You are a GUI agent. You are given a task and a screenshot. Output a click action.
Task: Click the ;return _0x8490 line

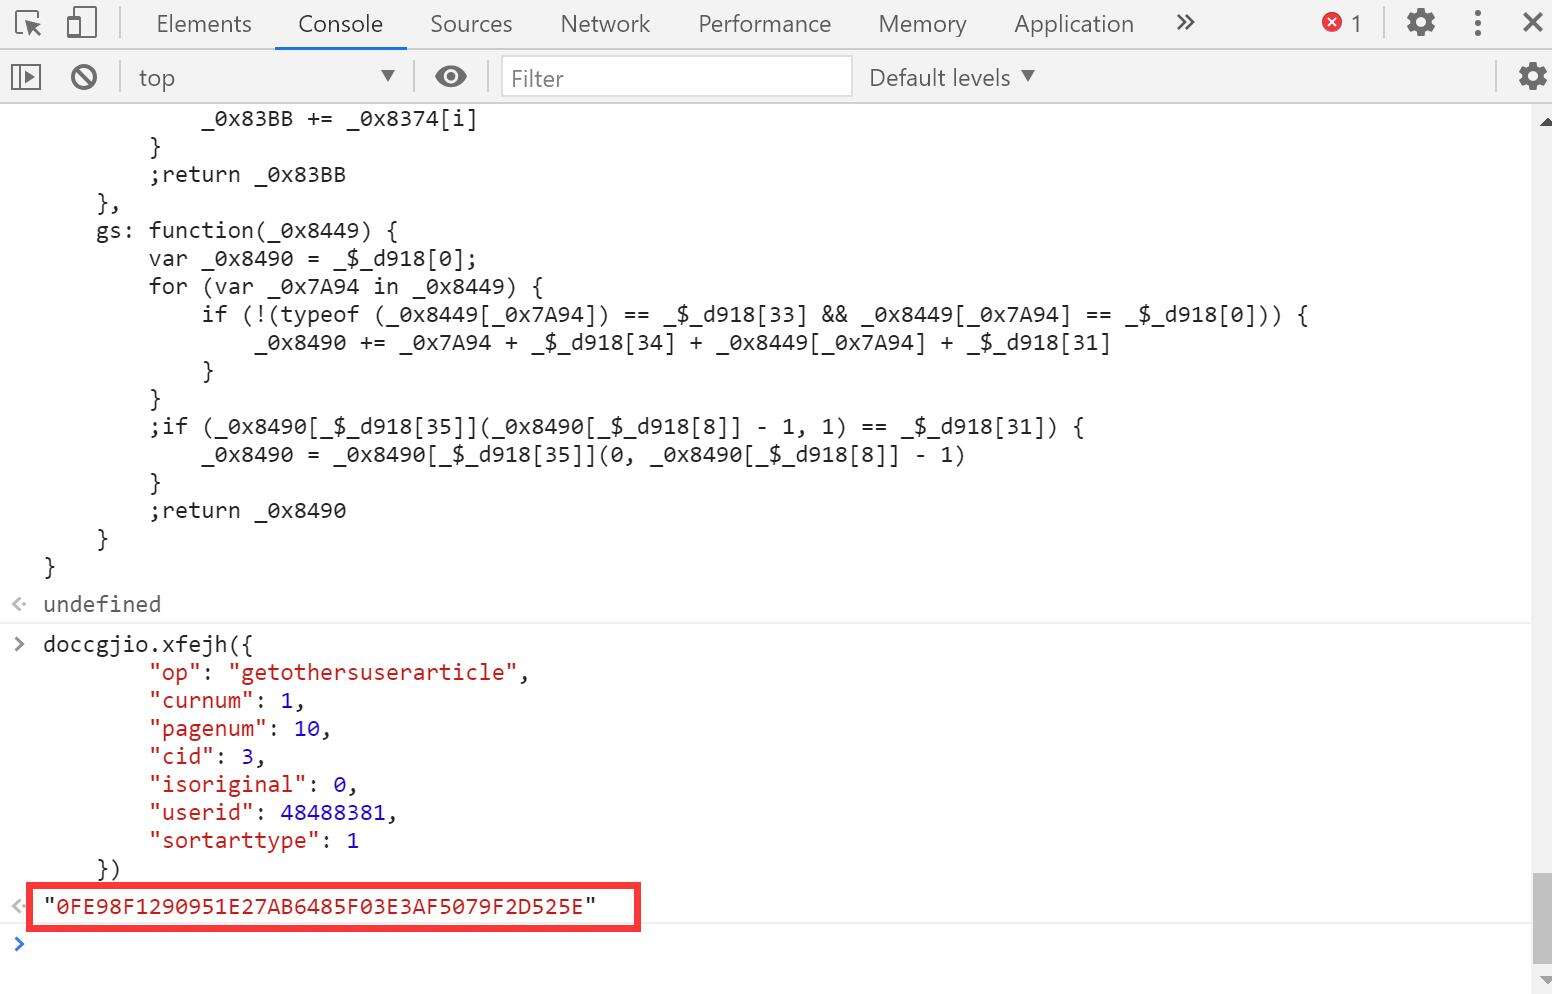pos(247,510)
